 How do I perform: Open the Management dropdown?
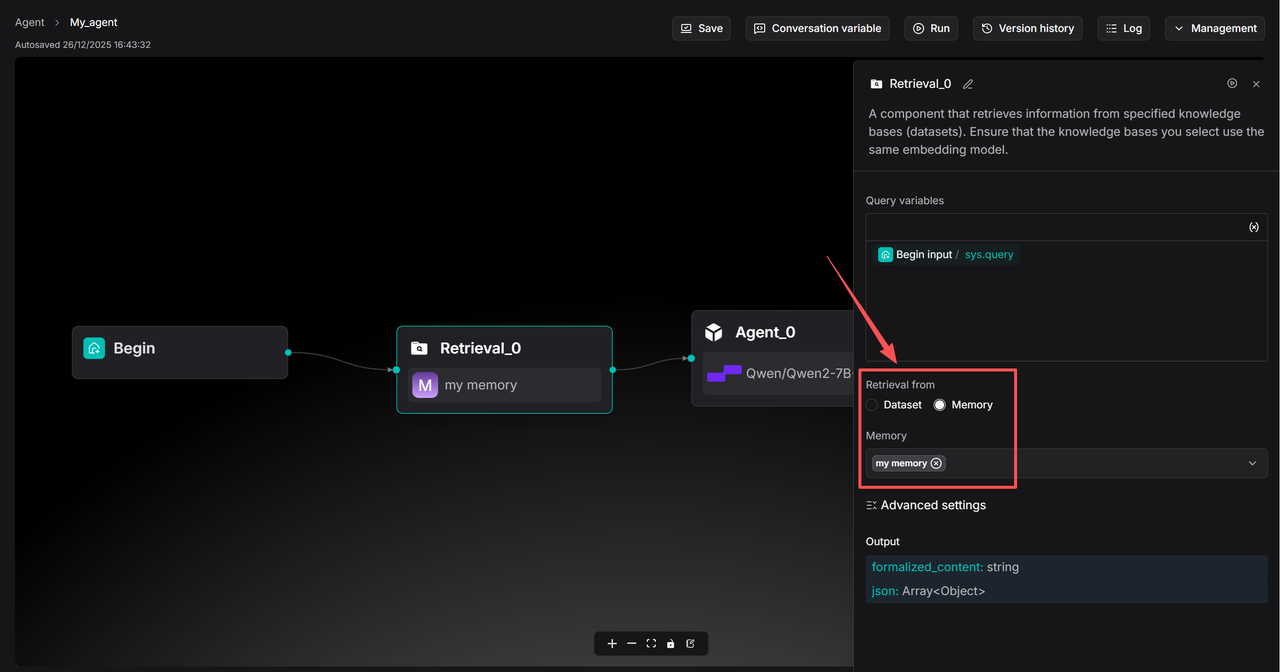click(x=1214, y=28)
